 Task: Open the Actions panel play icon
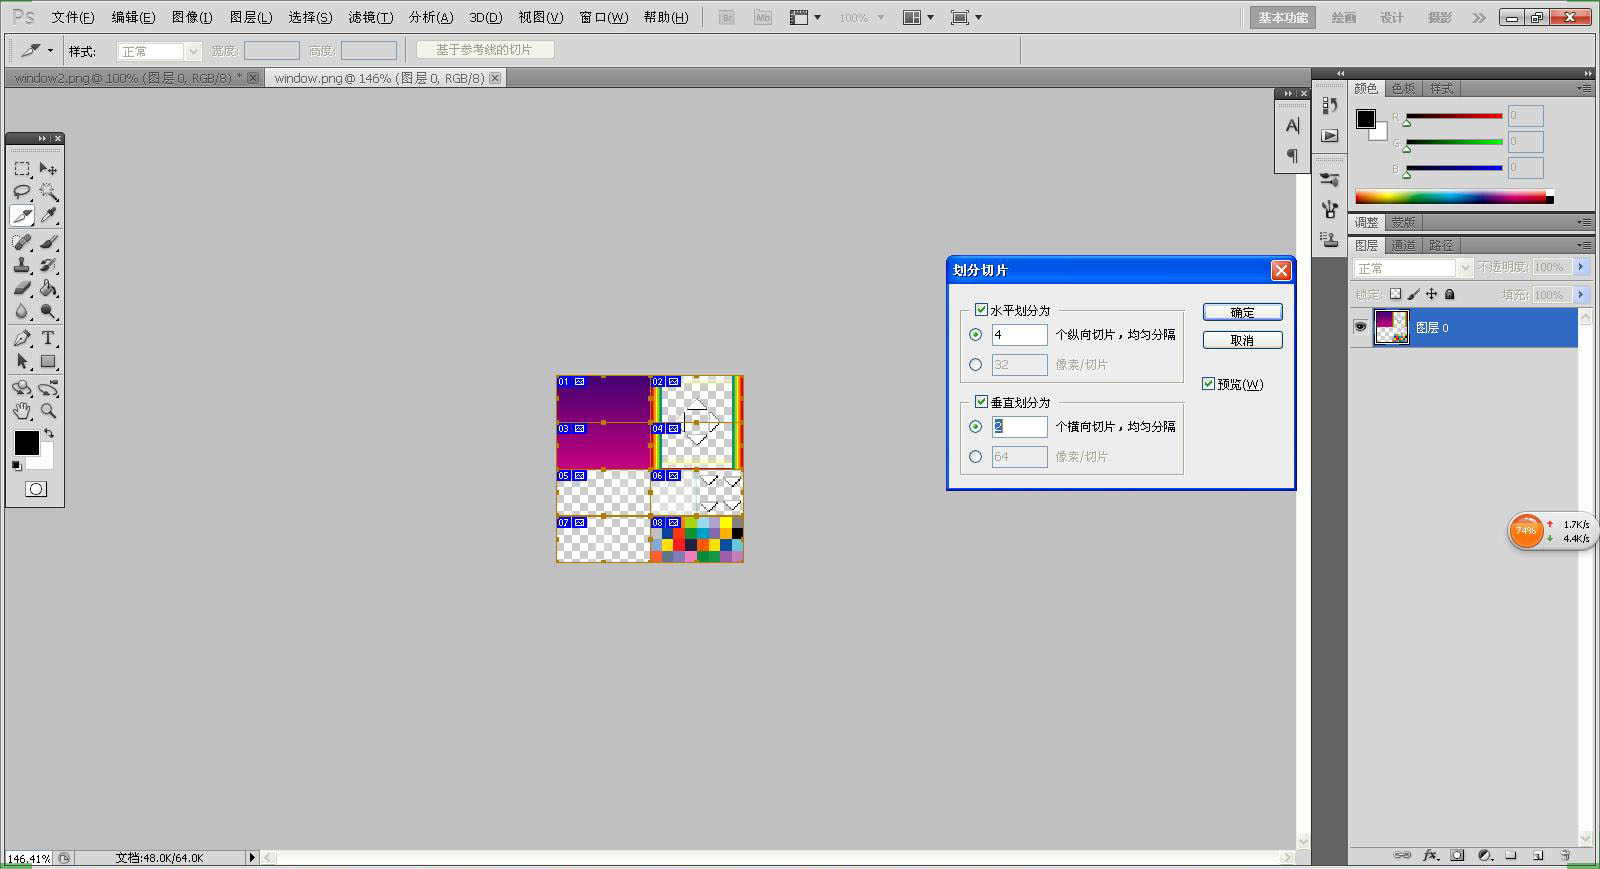(1329, 135)
